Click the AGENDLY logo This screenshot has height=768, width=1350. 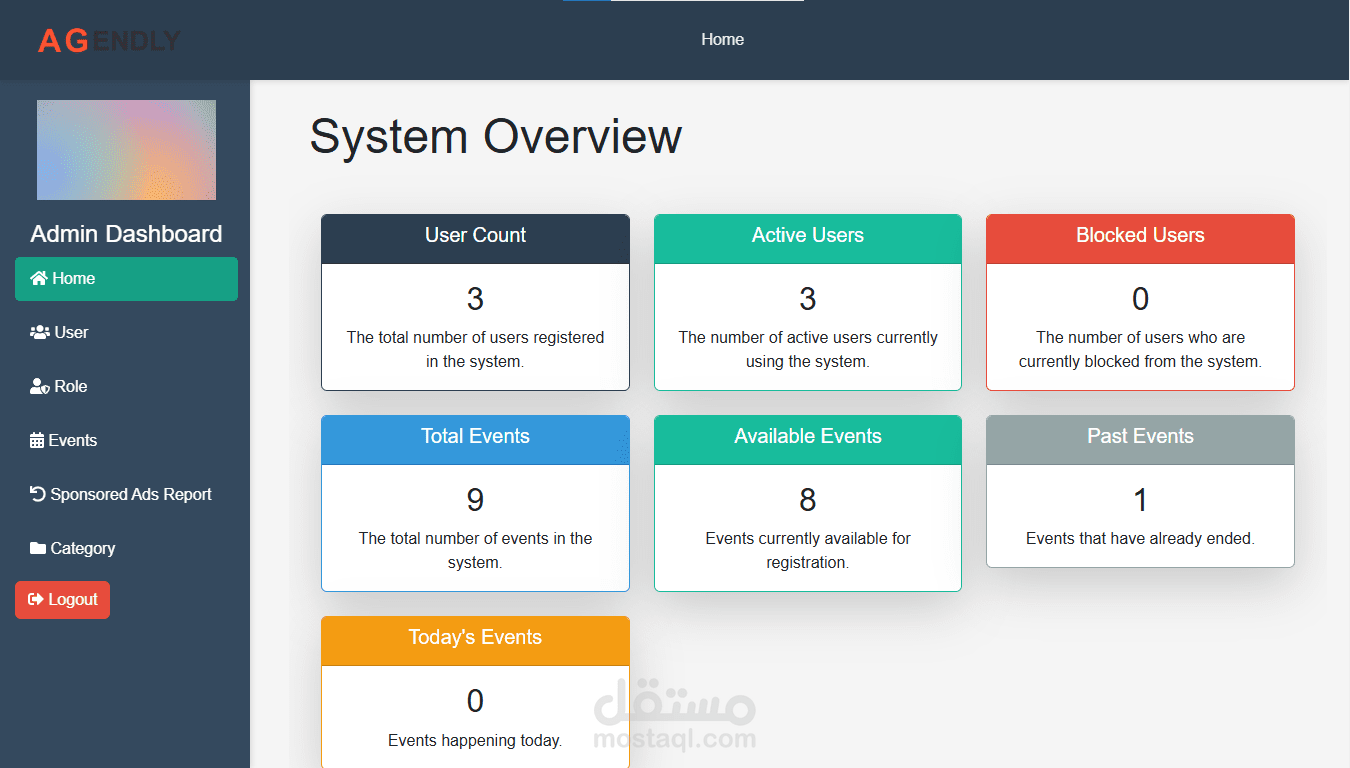(x=109, y=40)
